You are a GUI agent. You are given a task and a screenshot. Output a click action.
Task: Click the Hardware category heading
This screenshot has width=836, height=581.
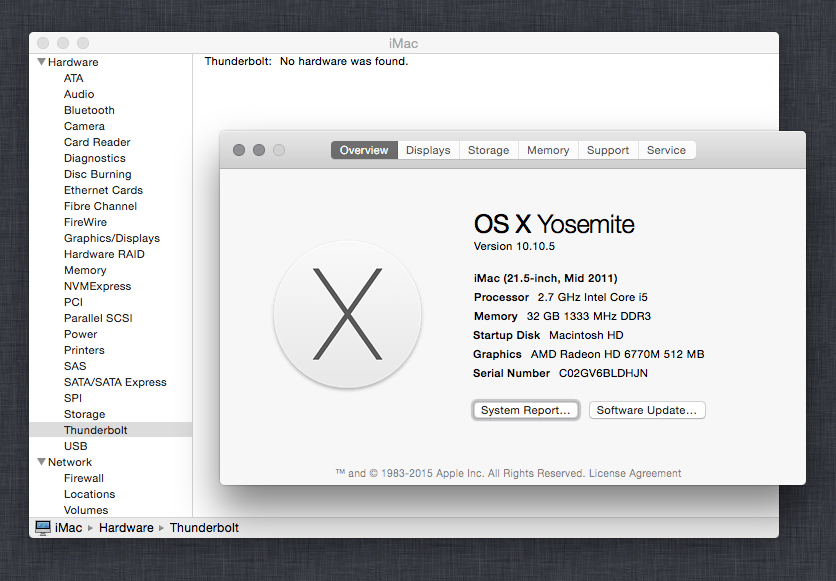(x=73, y=62)
